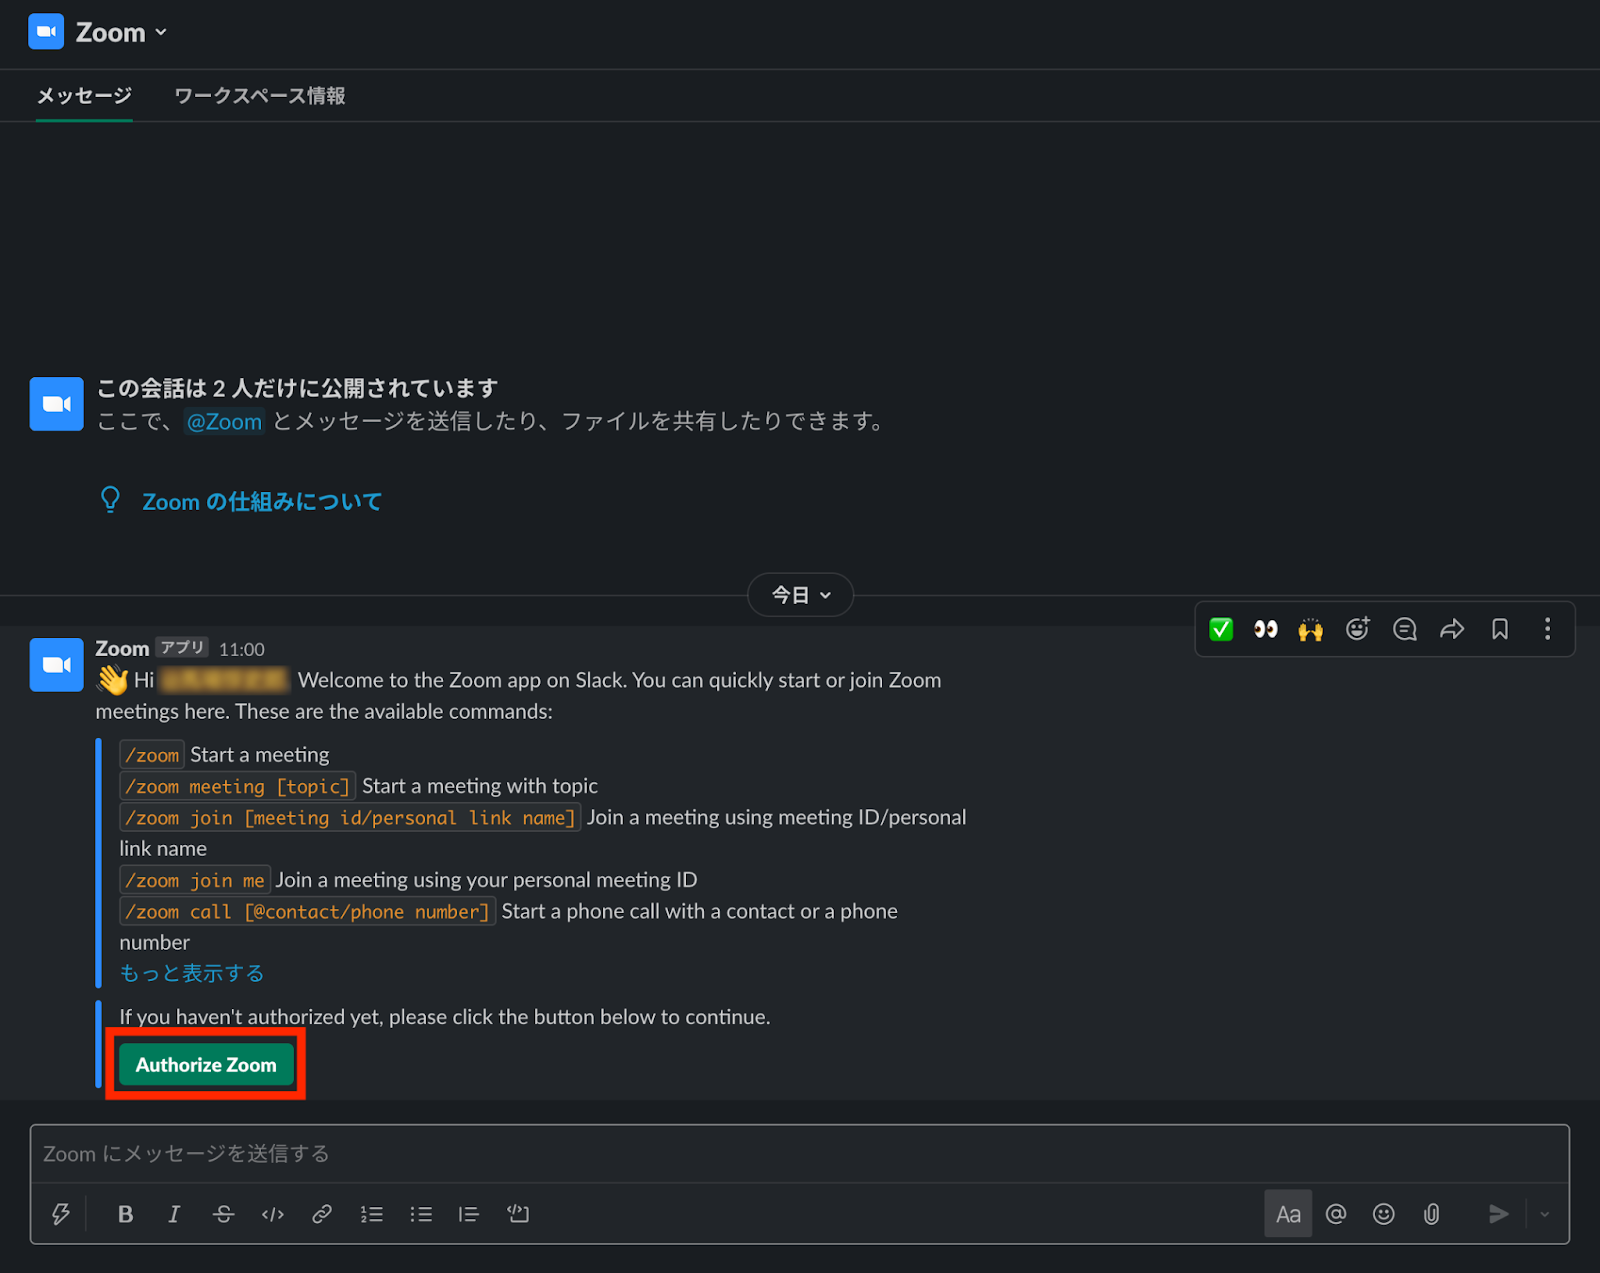Screen dimensions: 1600x1273
Task: Bookmark the Zoom welcome message
Action: coord(1500,629)
